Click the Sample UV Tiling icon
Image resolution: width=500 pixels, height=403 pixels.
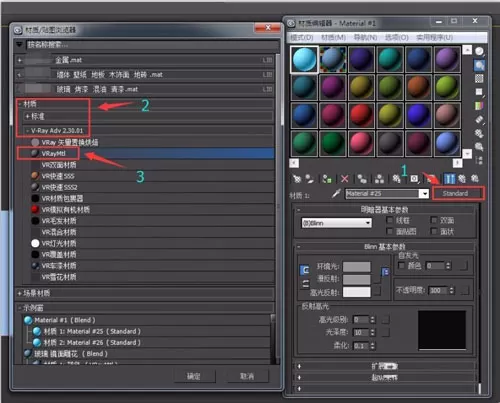pyautogui.click(x=479, y=92)
